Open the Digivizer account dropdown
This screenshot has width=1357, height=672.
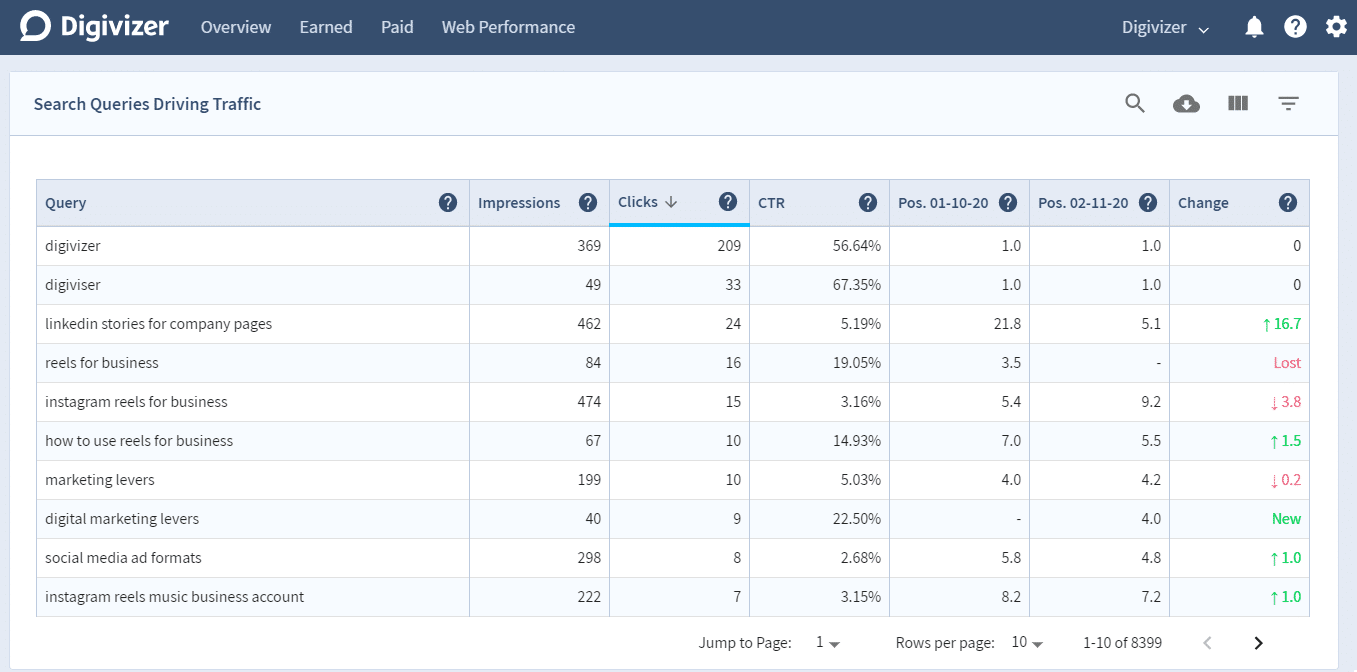pos(1165,27)
